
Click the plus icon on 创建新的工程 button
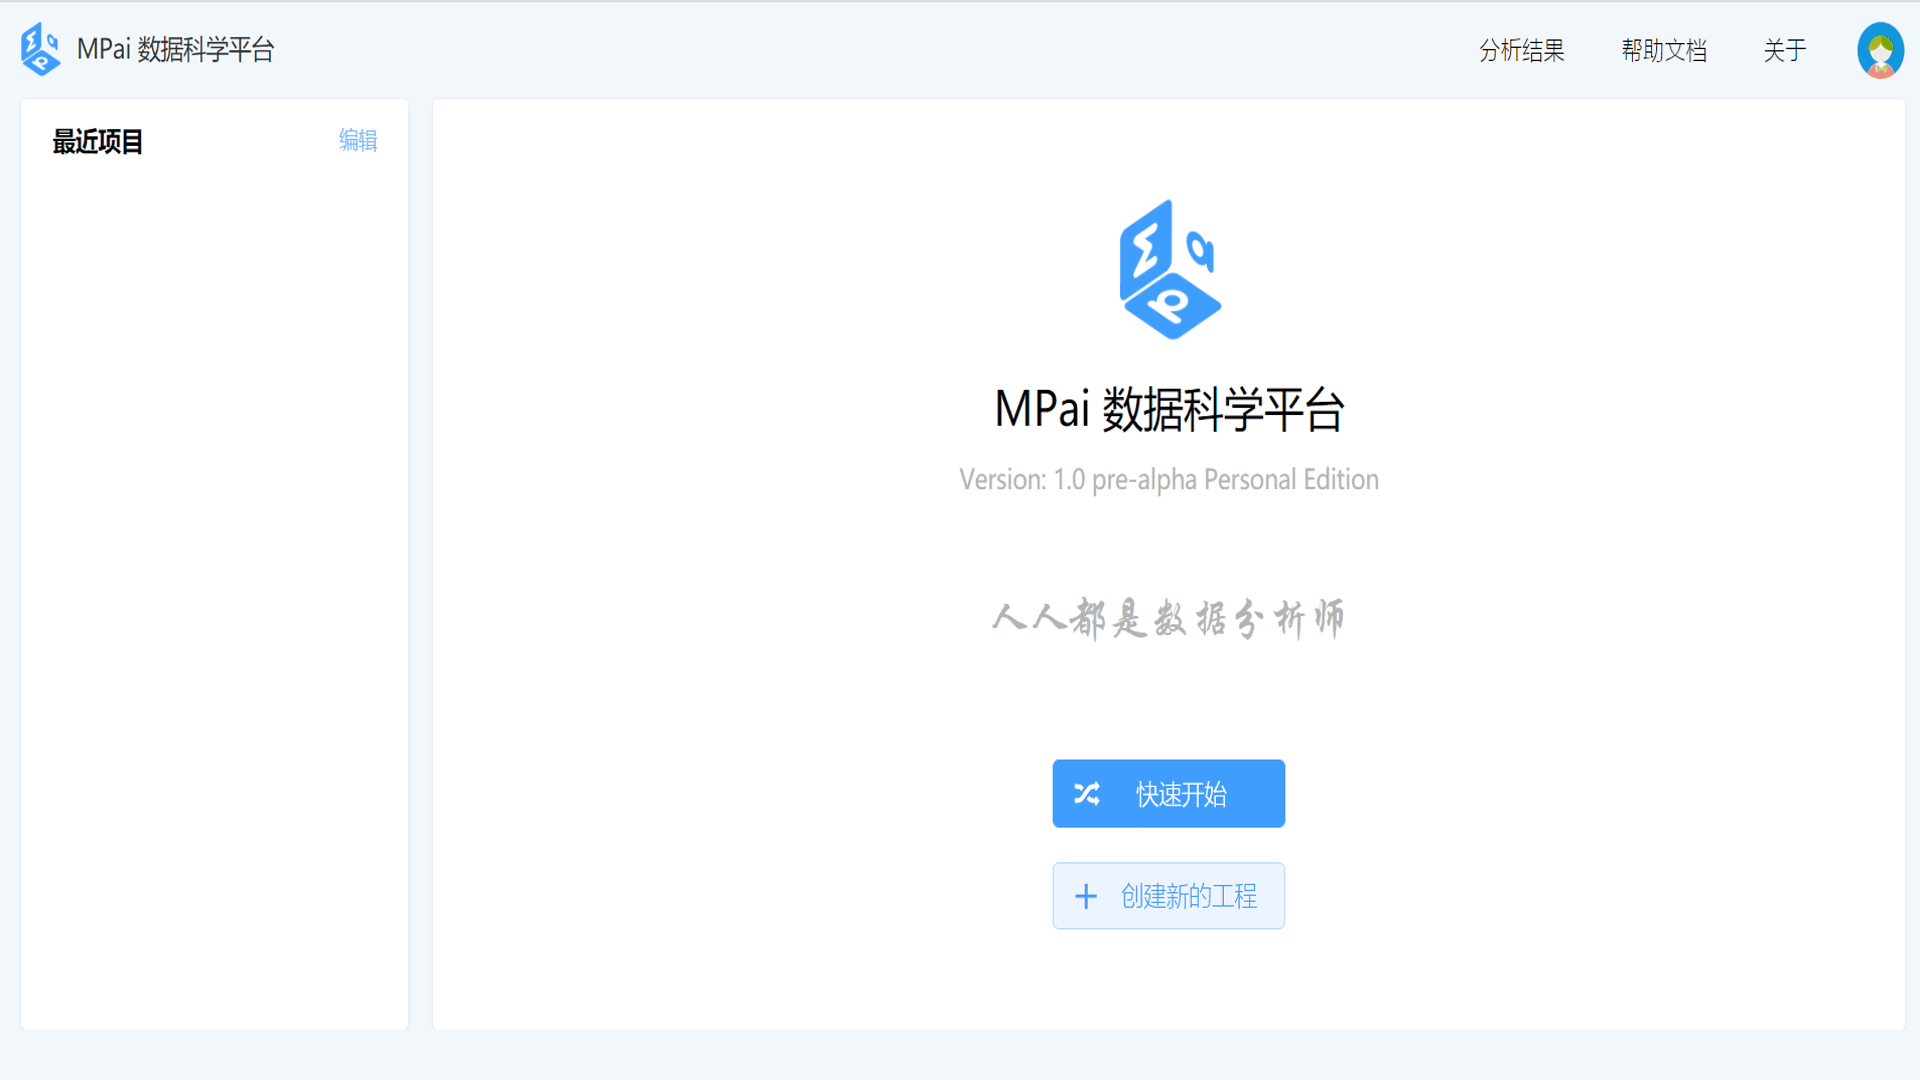pos(1087,895)
